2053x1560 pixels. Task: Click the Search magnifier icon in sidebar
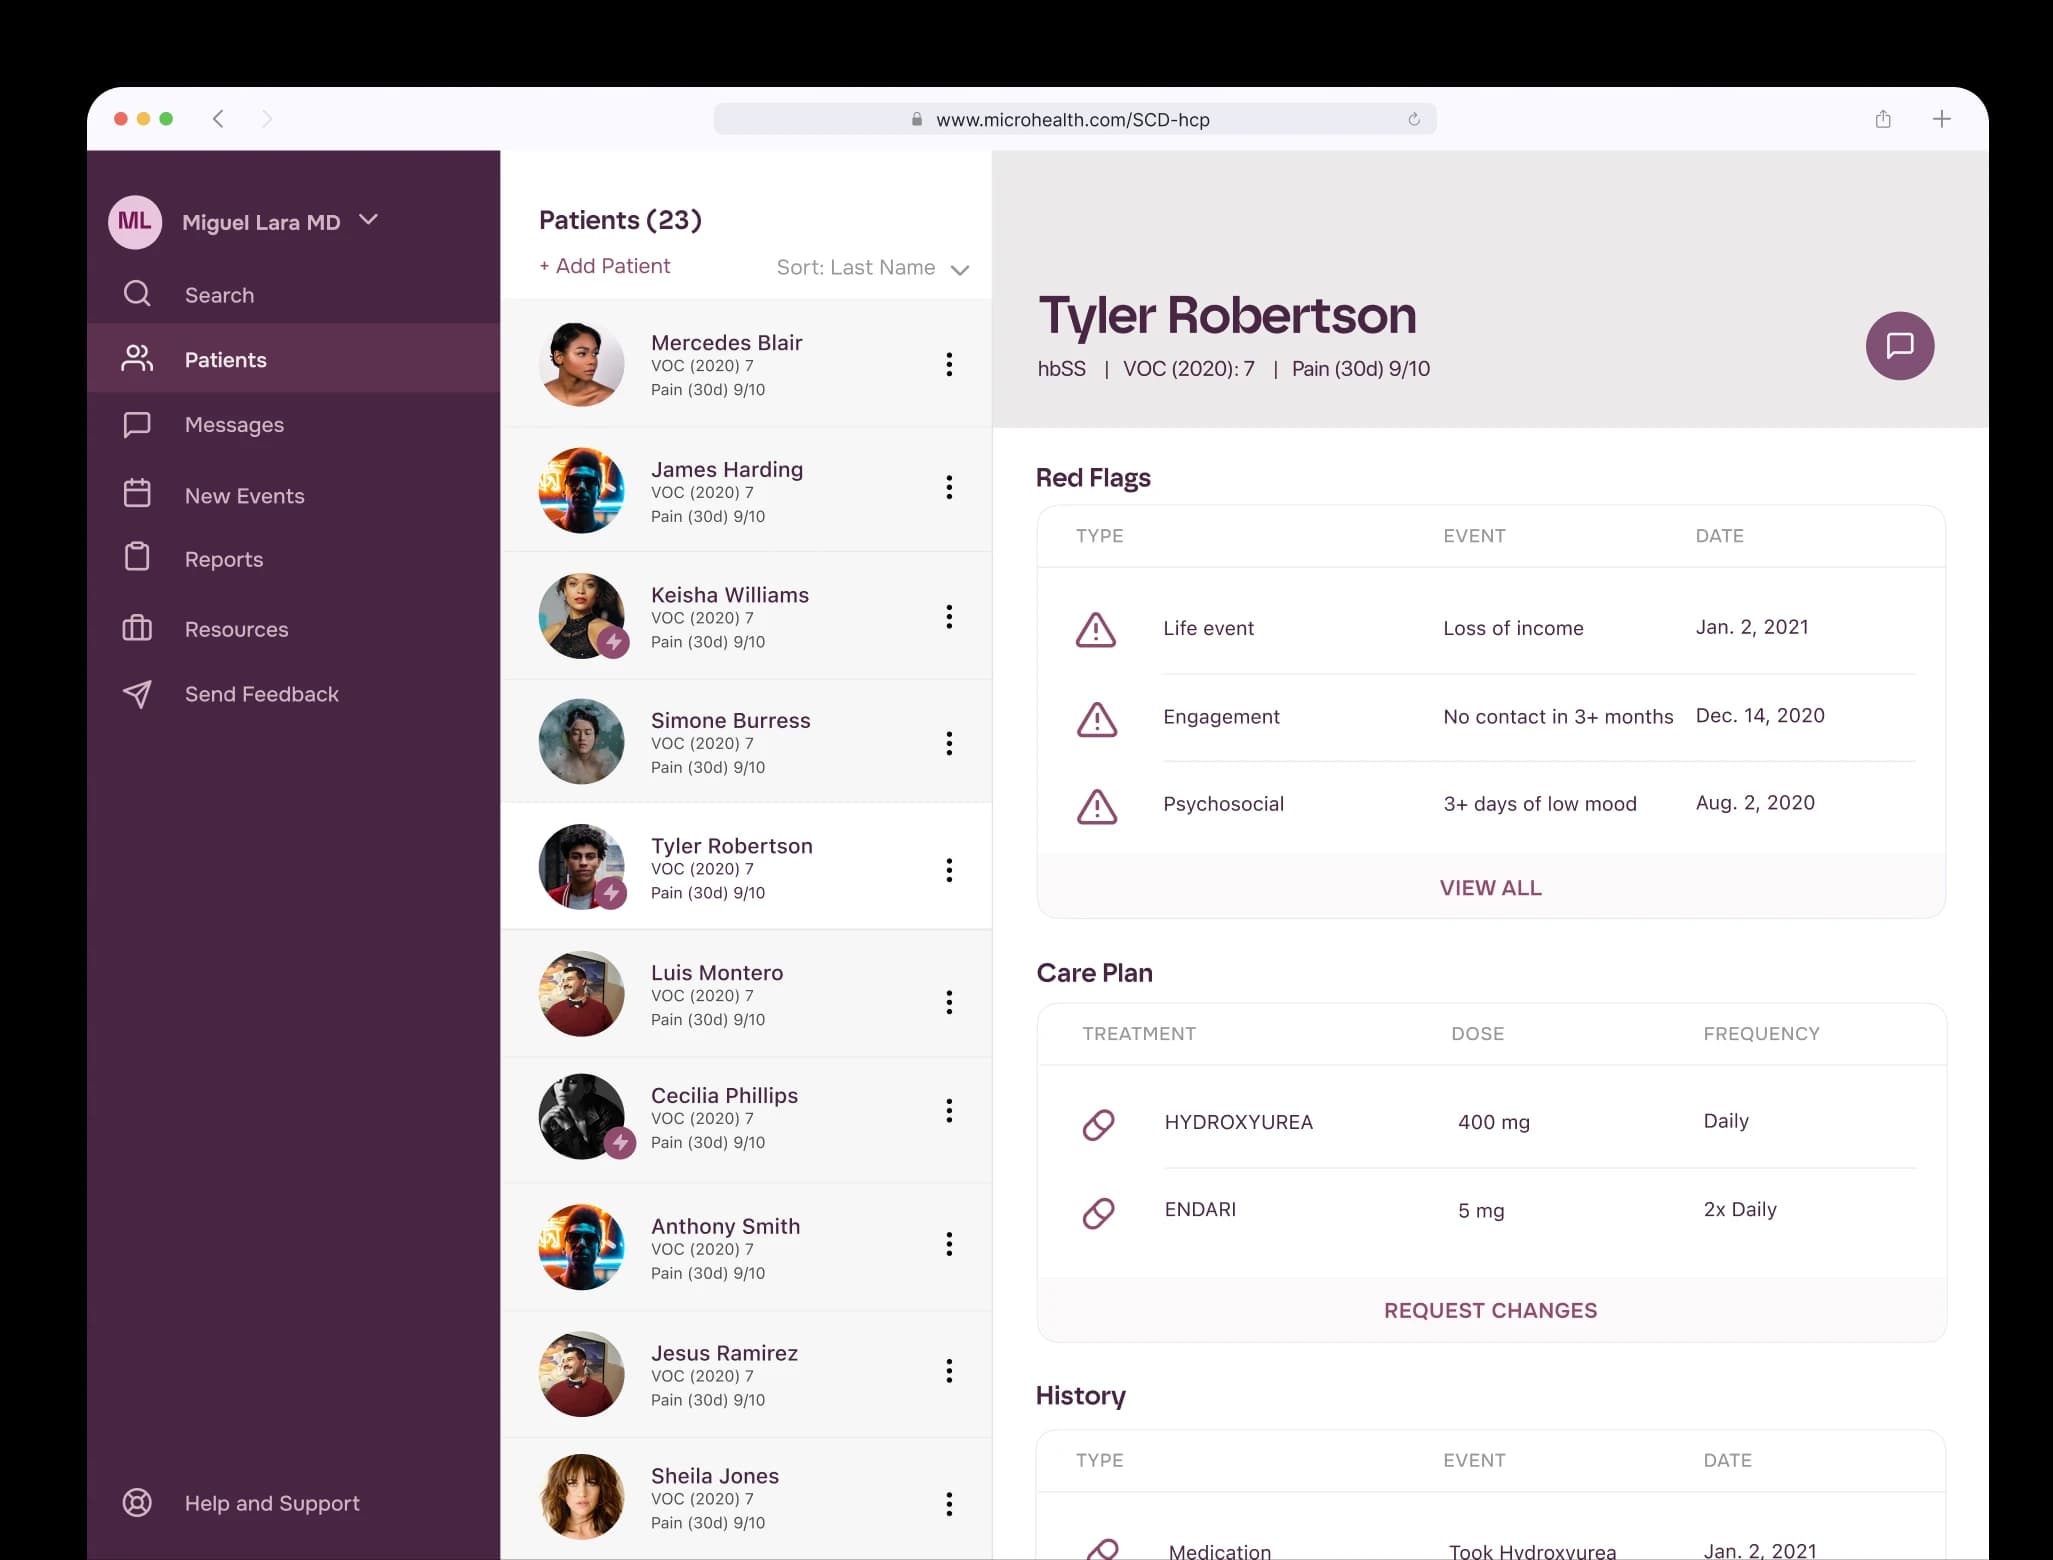[x=137, y=294]
